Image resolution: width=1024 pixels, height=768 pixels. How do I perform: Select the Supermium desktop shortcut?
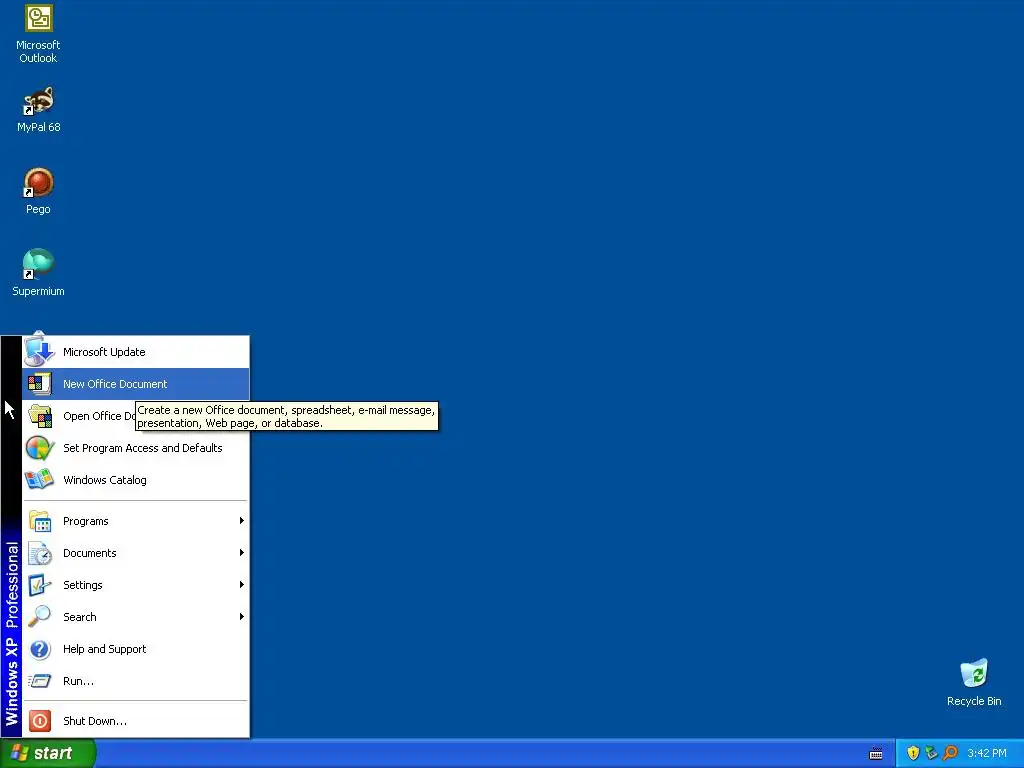pos(38,273)
